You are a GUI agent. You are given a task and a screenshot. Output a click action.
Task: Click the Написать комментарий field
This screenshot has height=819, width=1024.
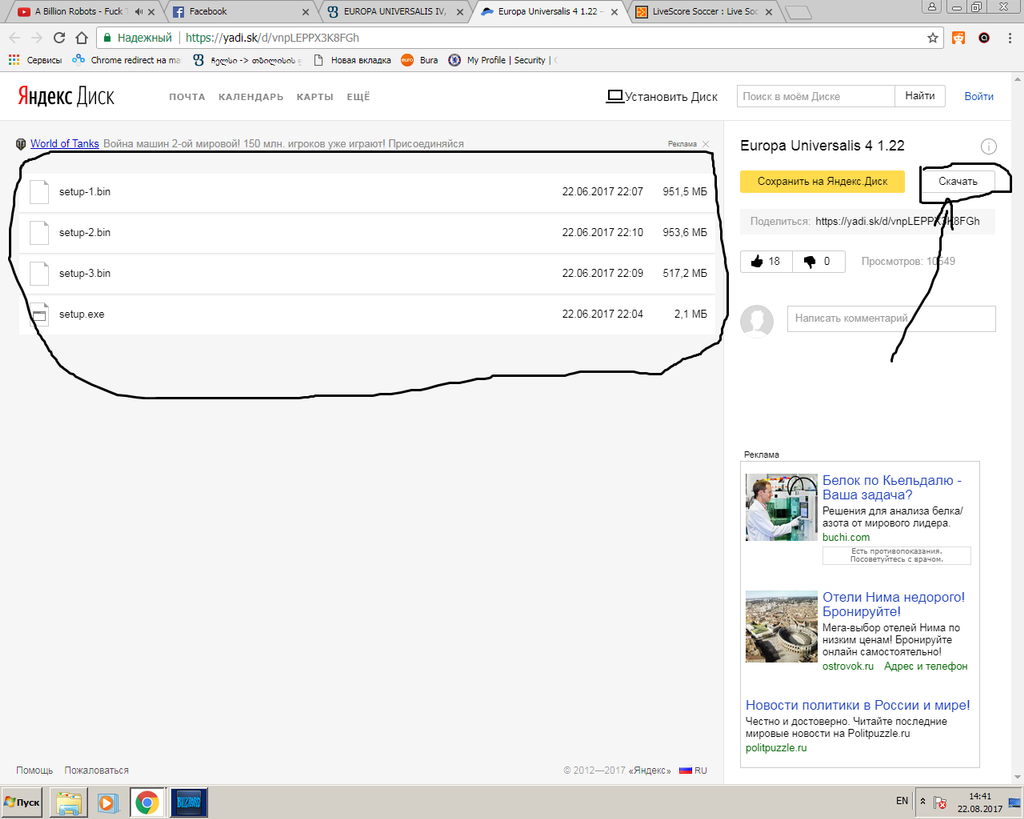click(x=891, y=319)
